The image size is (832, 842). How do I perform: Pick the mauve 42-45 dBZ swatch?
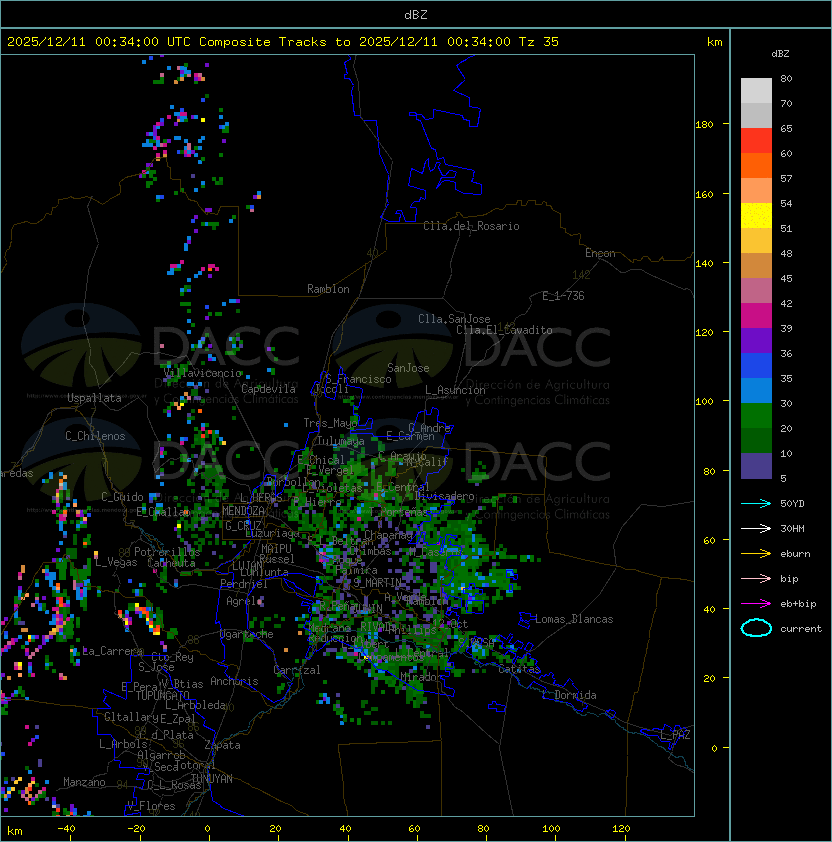pos(756,291)
